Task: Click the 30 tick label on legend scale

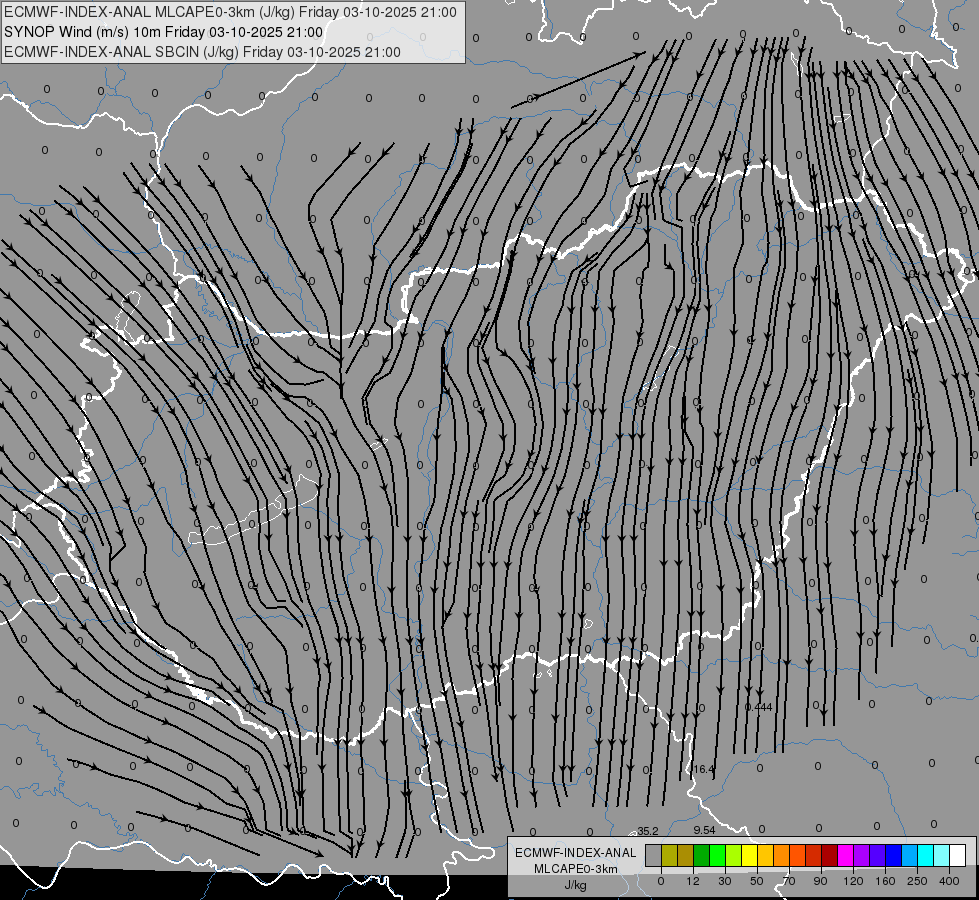Action: [x=725, y=881]
